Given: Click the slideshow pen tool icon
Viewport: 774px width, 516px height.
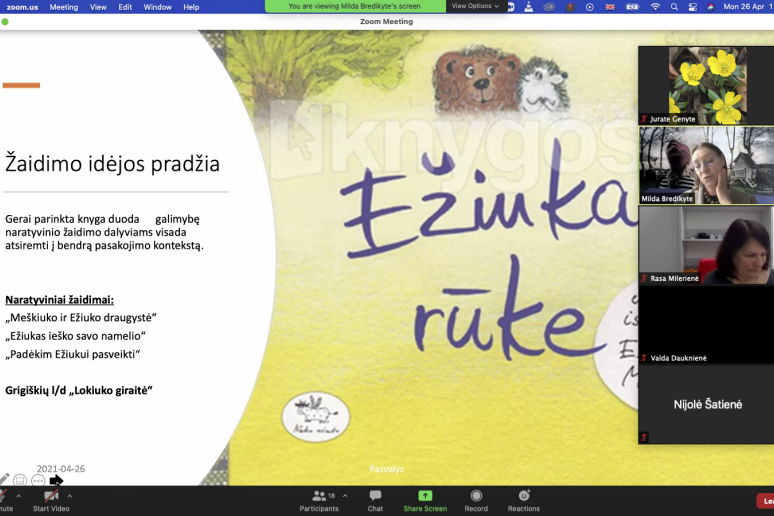Looking at the screenshot, I should [4, 479].
